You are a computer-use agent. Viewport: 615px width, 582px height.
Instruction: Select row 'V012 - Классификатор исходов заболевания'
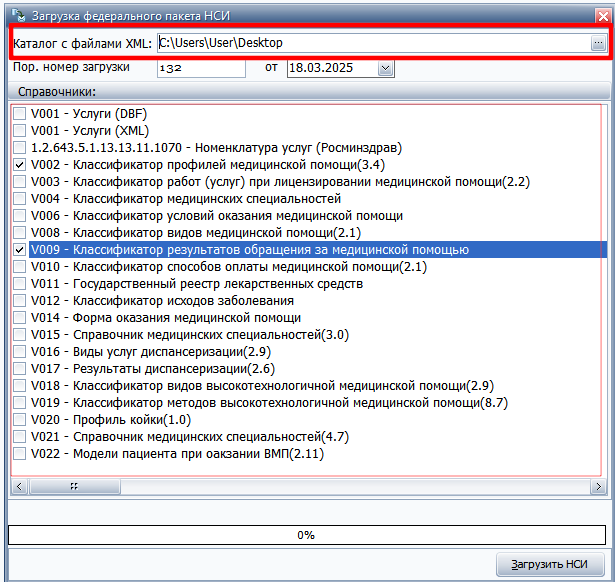(162, 301)
